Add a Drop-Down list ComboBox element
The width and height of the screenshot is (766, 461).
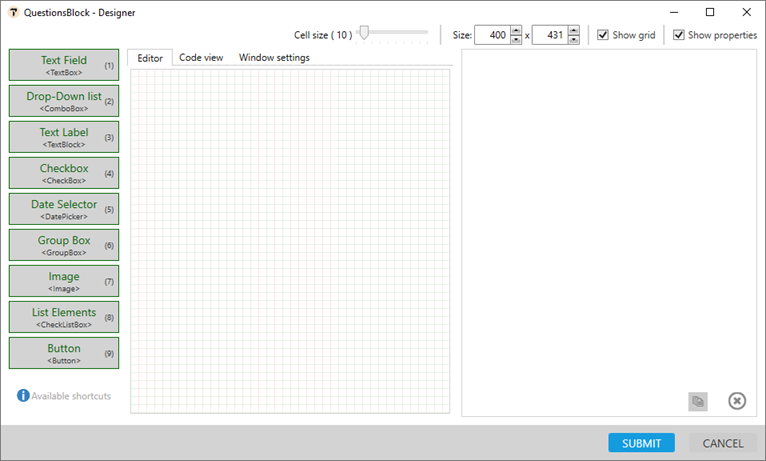tap(64, 101)
